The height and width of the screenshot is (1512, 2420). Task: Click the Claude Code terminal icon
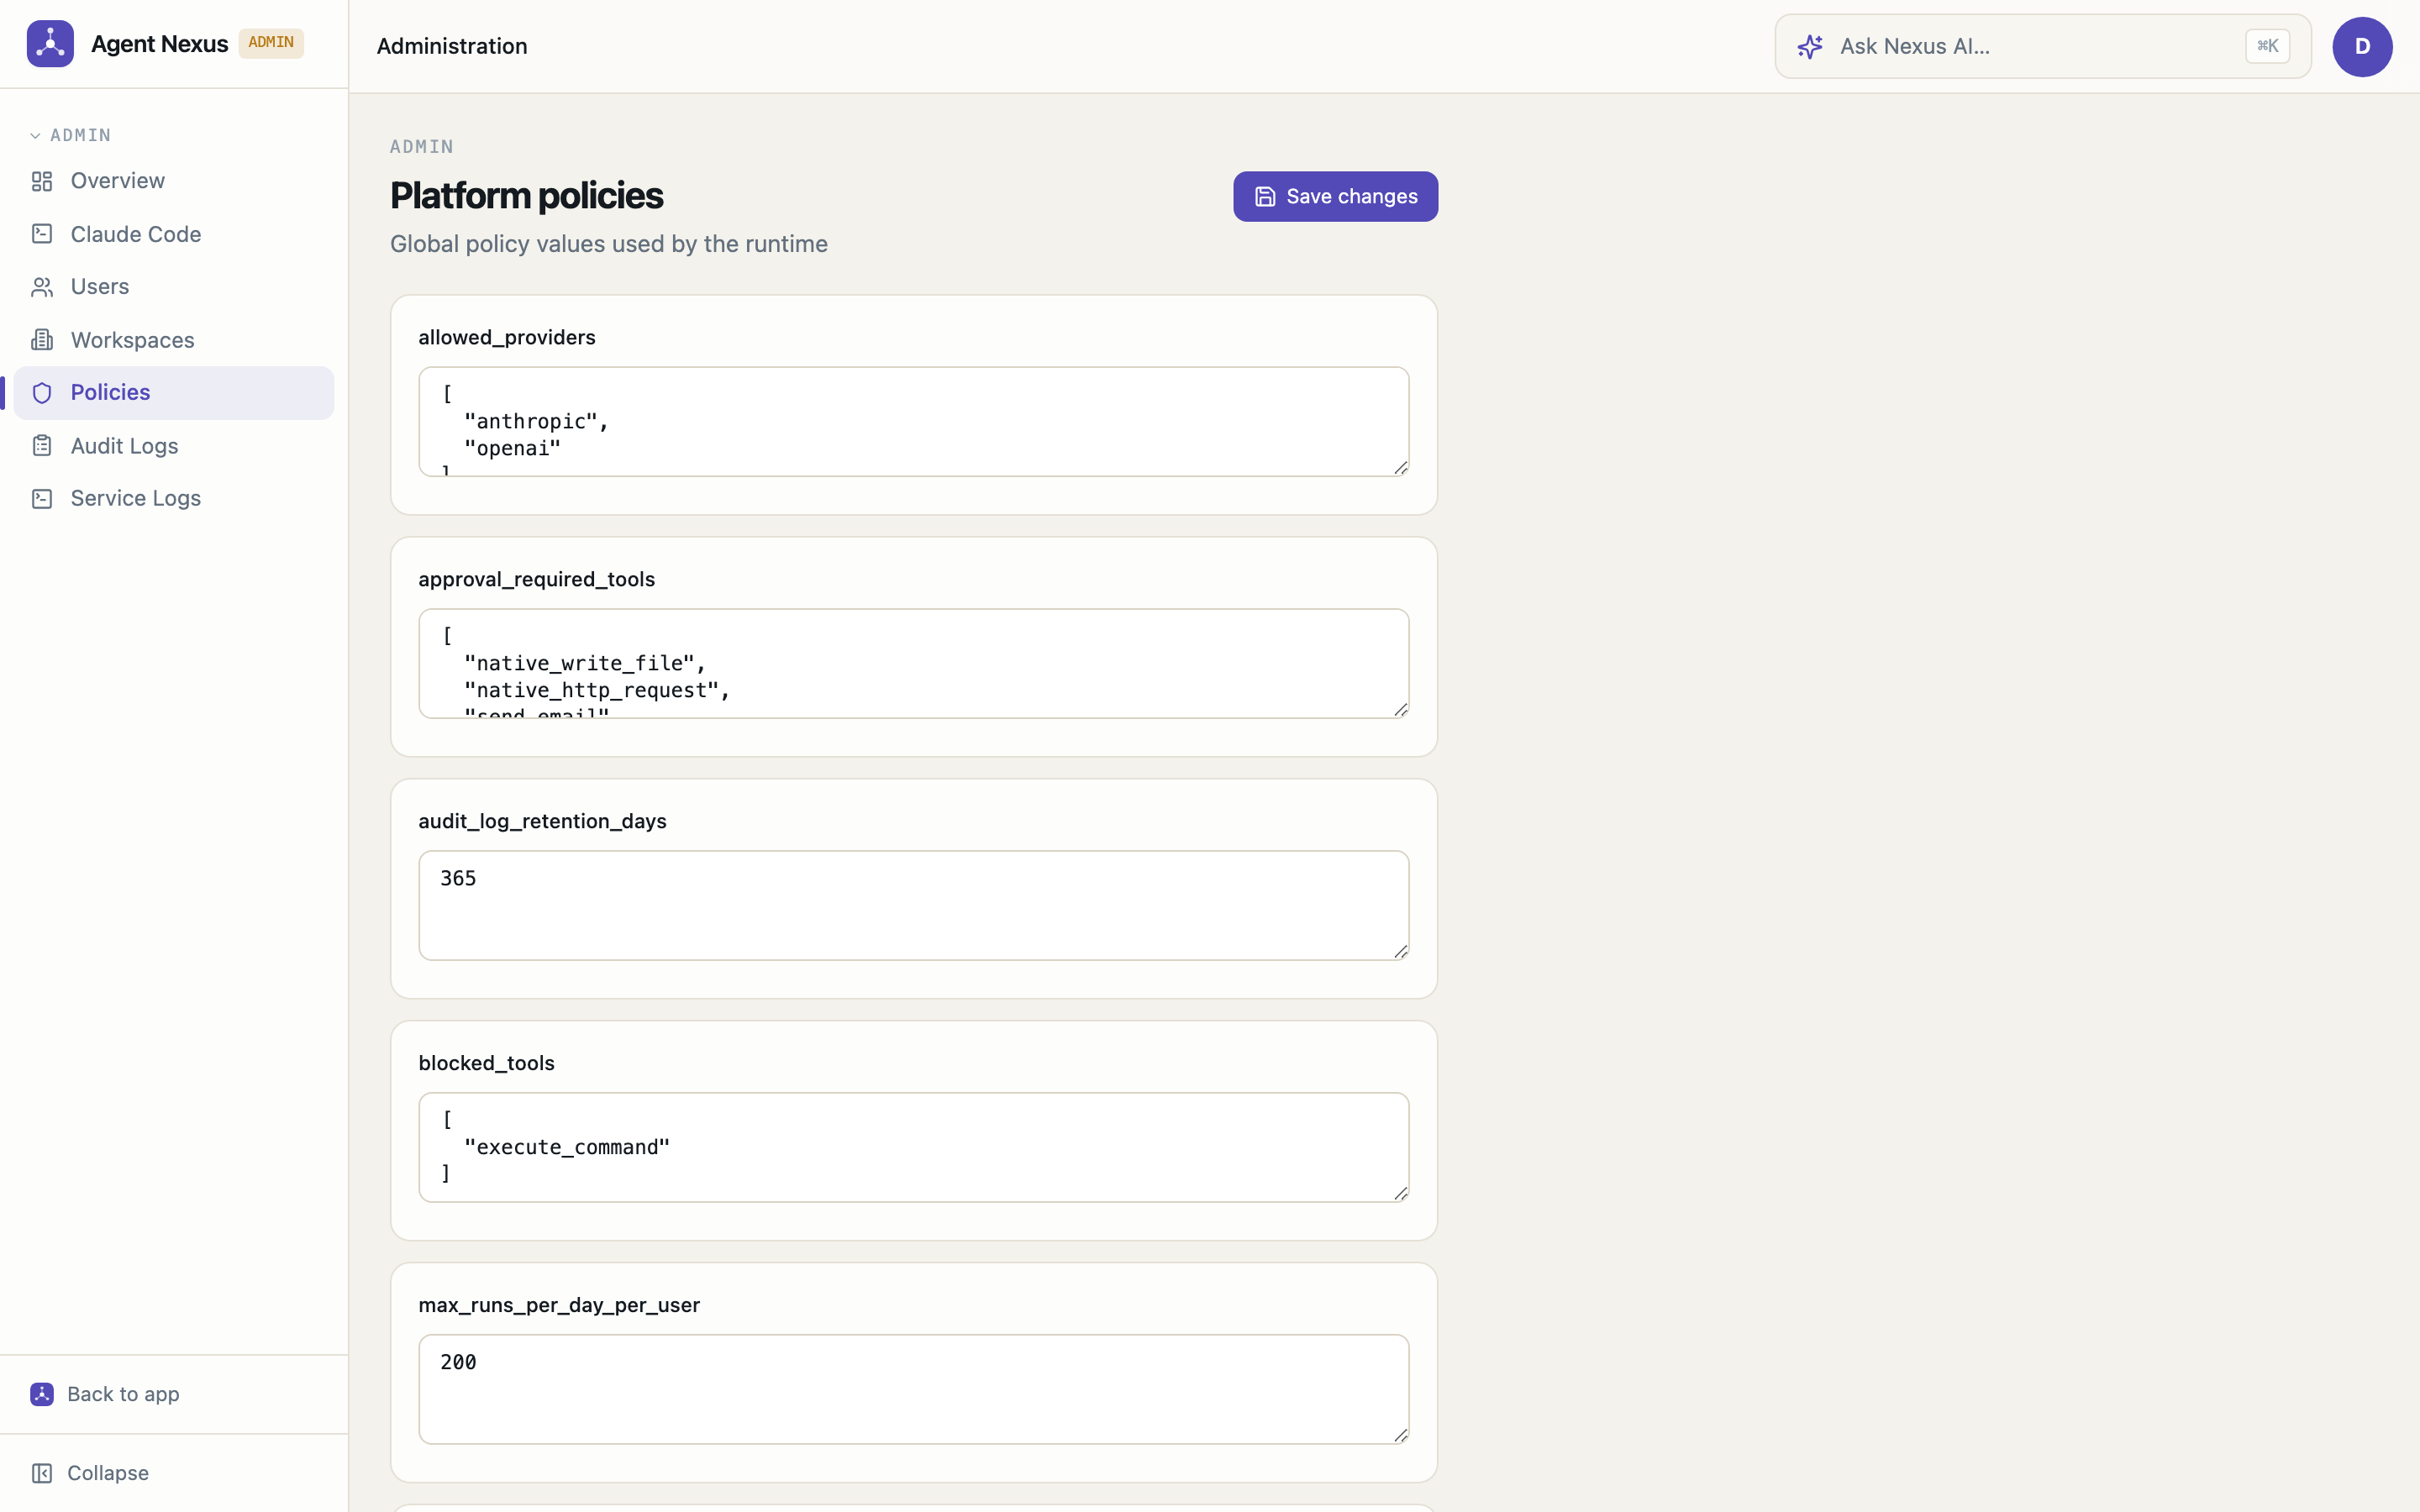pos(42,234)
